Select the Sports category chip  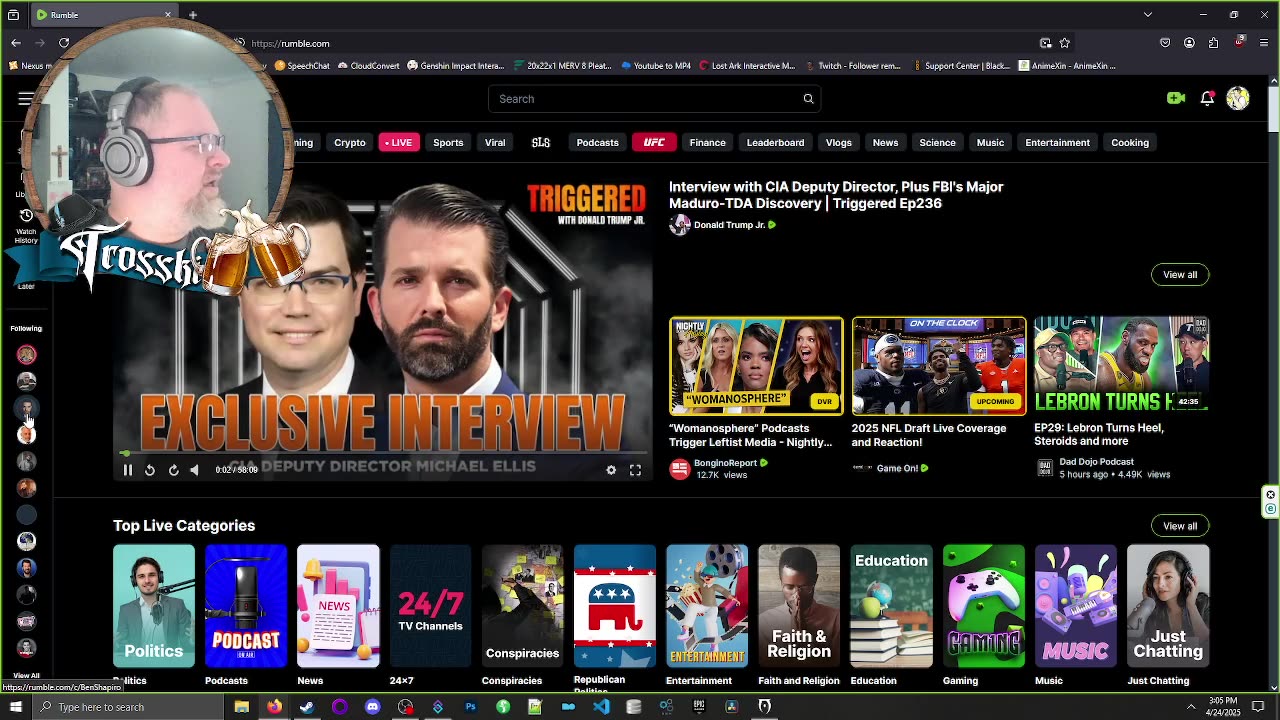tap(448, 142)
